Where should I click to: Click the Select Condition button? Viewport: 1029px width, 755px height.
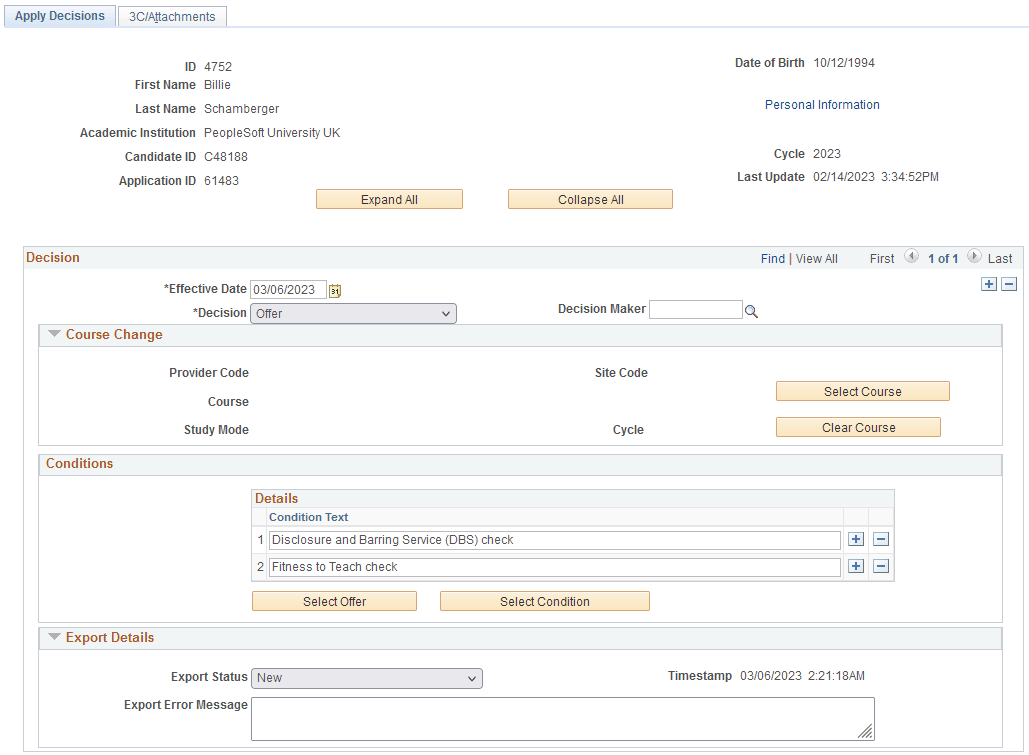545,601
